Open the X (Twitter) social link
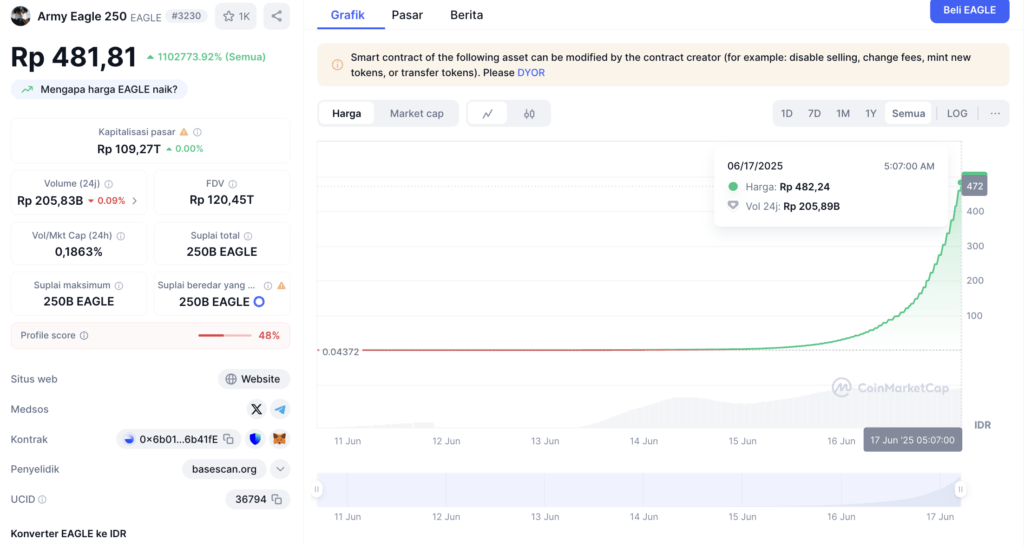The width and height of the screenshot is (1024, 546). tap(257, 410)
